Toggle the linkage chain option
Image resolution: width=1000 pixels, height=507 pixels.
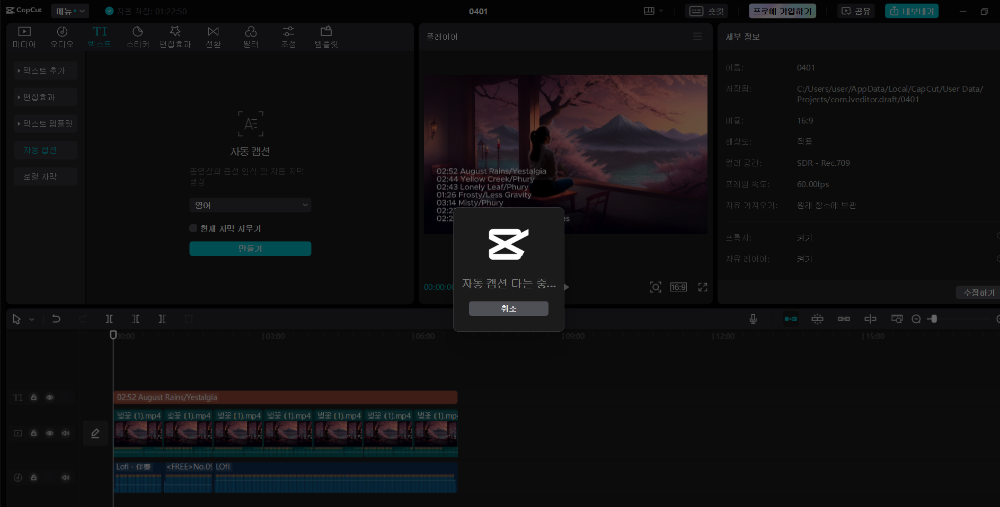coord(844,319)
